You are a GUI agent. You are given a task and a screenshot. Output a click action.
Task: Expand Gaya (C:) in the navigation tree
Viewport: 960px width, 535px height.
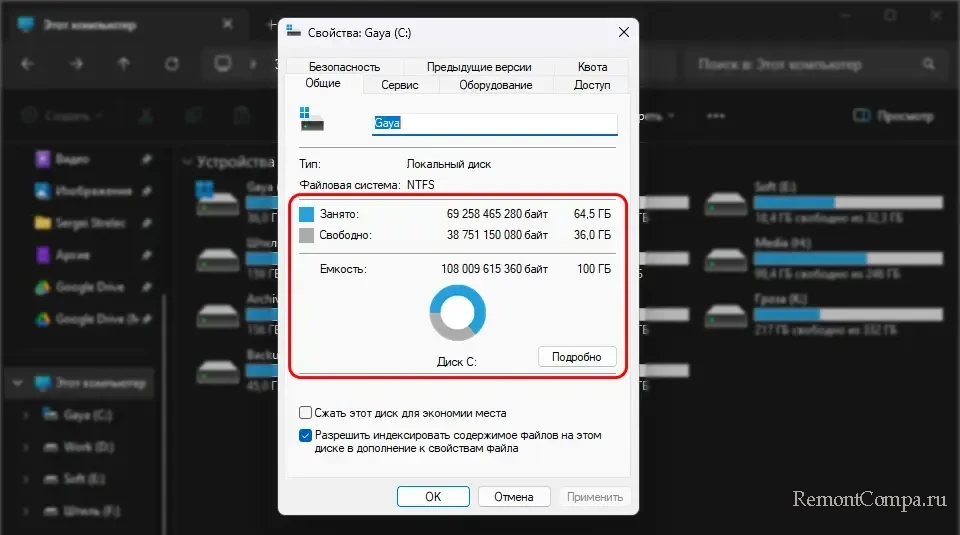[25, 414]
